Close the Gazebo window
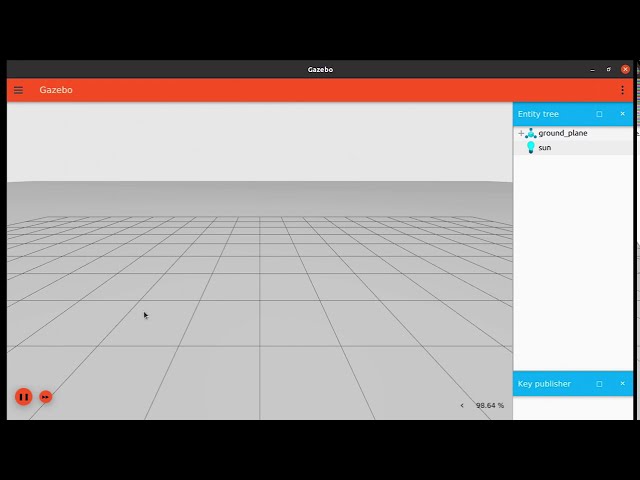The height and width of the screenshot is (480, 640). [625, 69]
